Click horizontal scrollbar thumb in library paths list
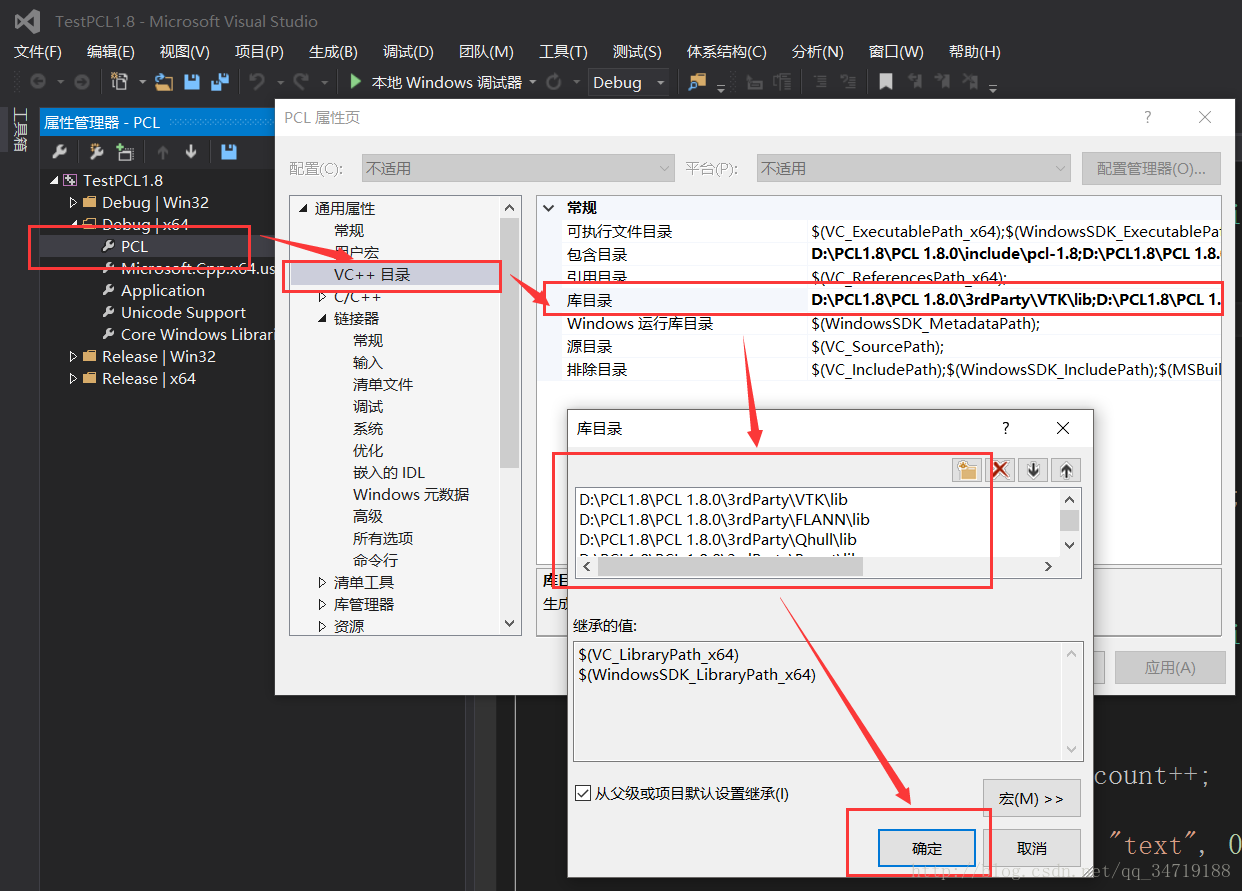The width and height of the screenshot is (1242, 891). pyautogui.click(x=730, y=566)
